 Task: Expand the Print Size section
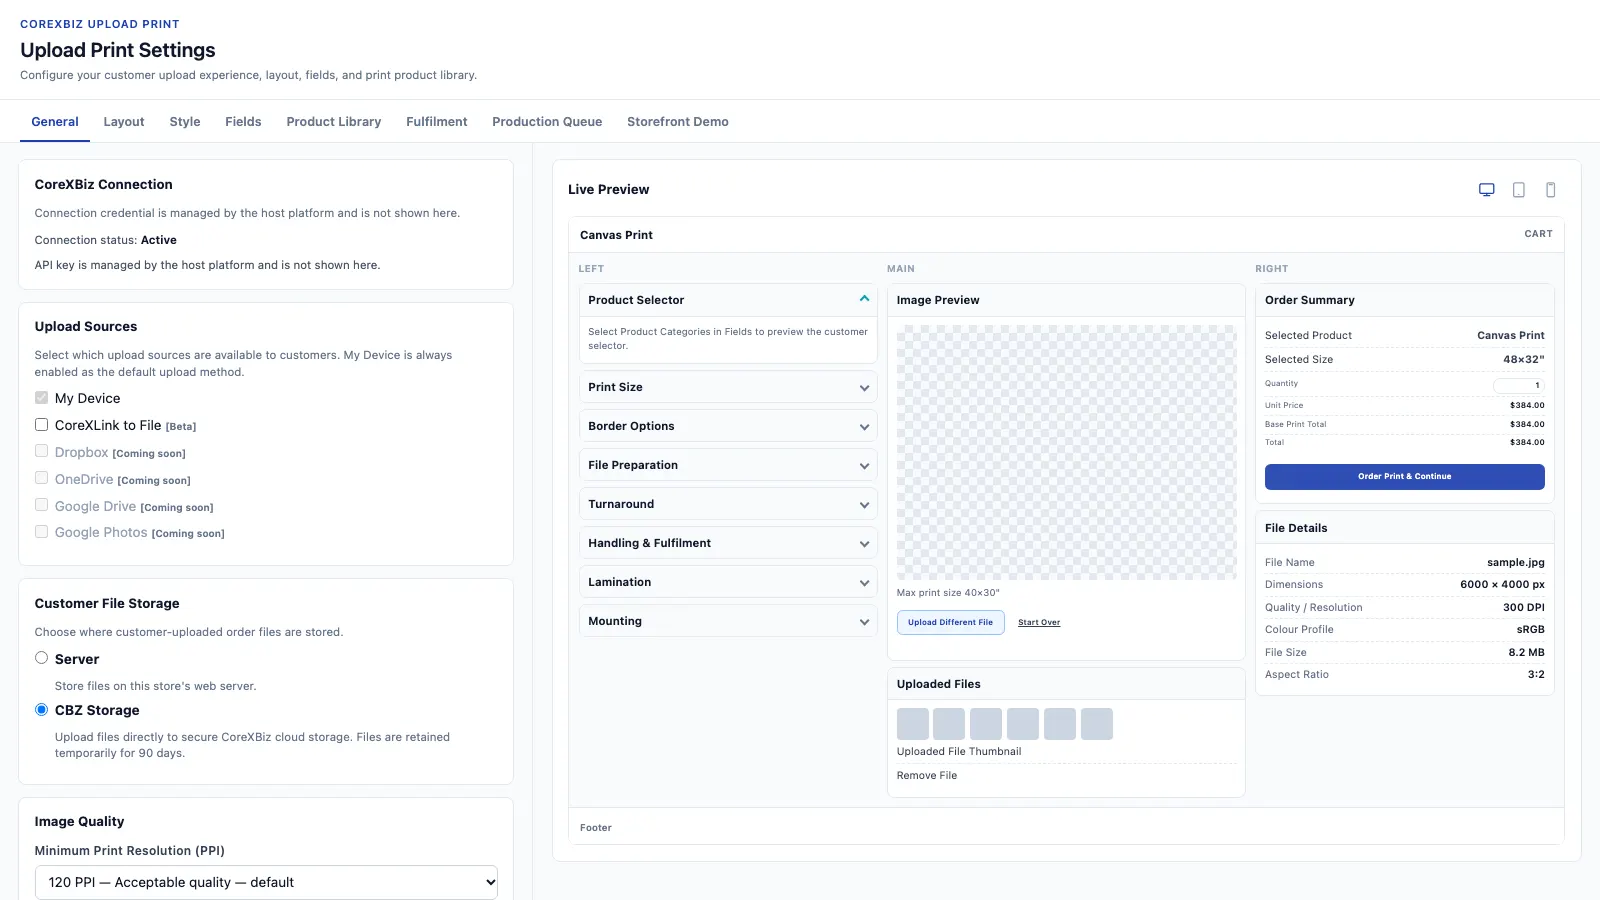pyautogui.click(x=728, y=387)
